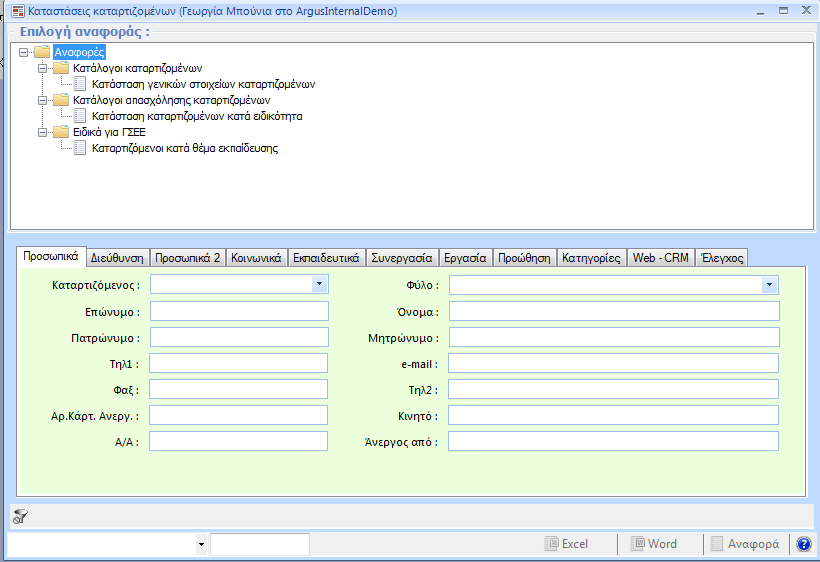The width and height of the screenshot is (820, 562).
Task: Collapse the Αναφορές root tree node
Action: click(x=24, y=52)
